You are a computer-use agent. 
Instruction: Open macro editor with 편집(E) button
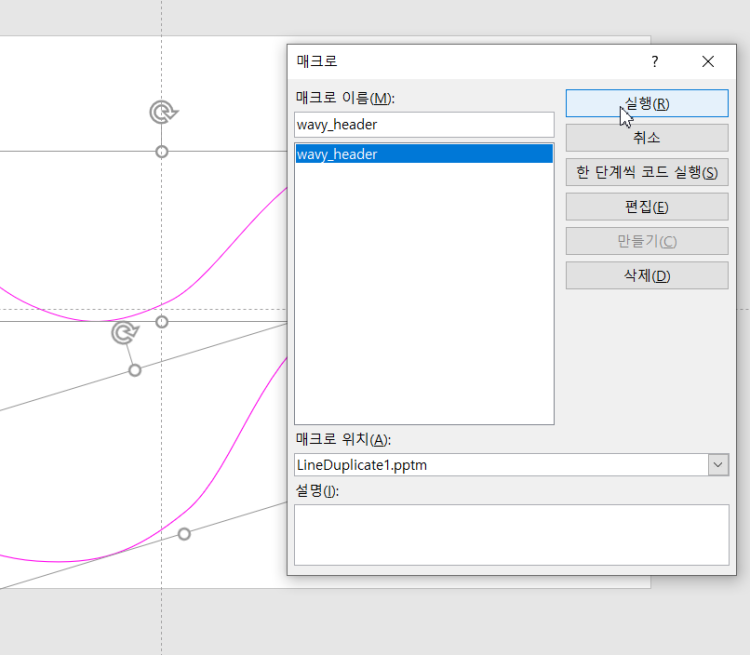click(647, 207)
